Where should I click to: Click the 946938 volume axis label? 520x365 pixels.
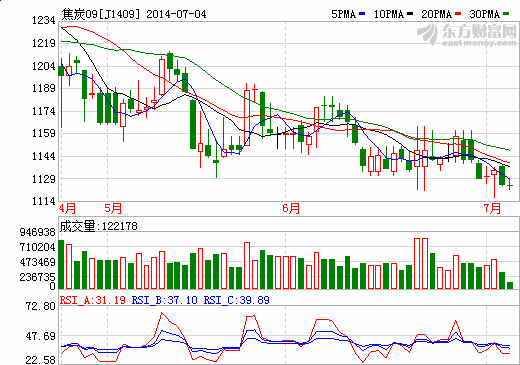[38, 232]
